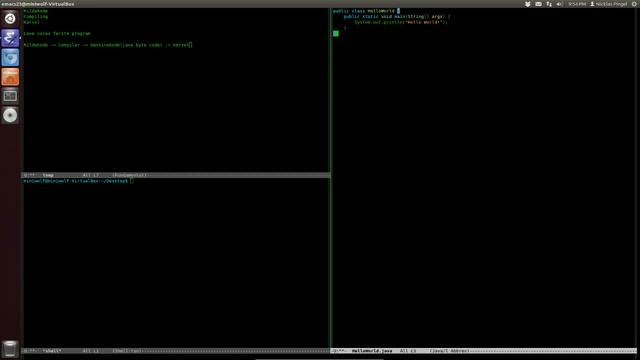Select the Emacs icon in the launcher
Viewport: 640px width, 360px height.
(10, 38)
